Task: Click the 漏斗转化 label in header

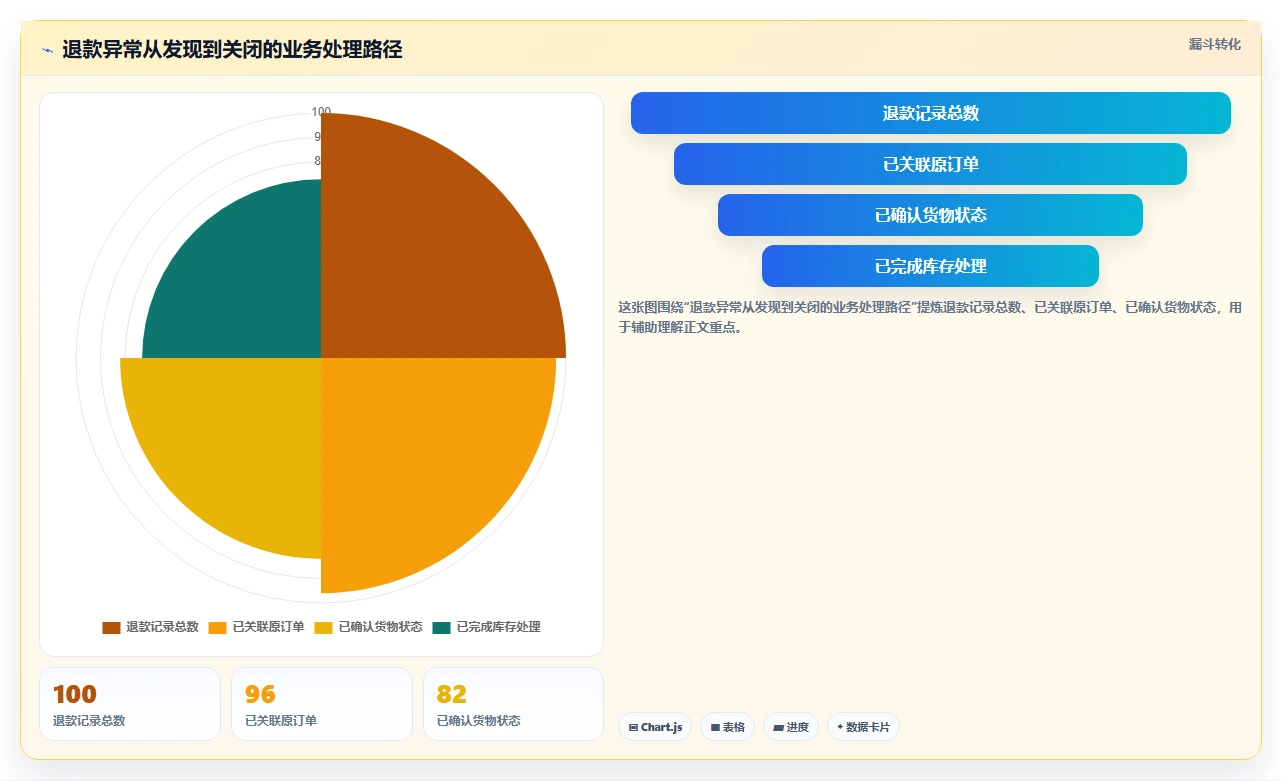Action: coord(1215,44)
